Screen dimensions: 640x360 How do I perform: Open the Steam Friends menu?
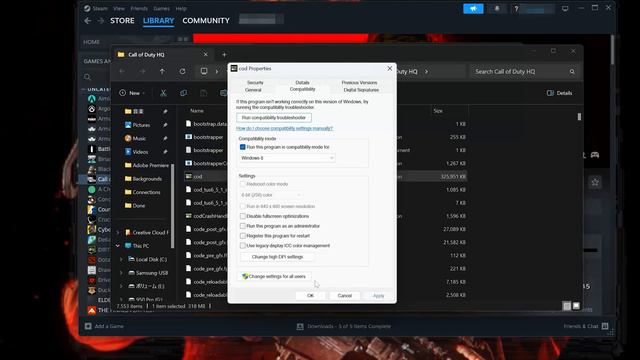click(x=139, y=8)
